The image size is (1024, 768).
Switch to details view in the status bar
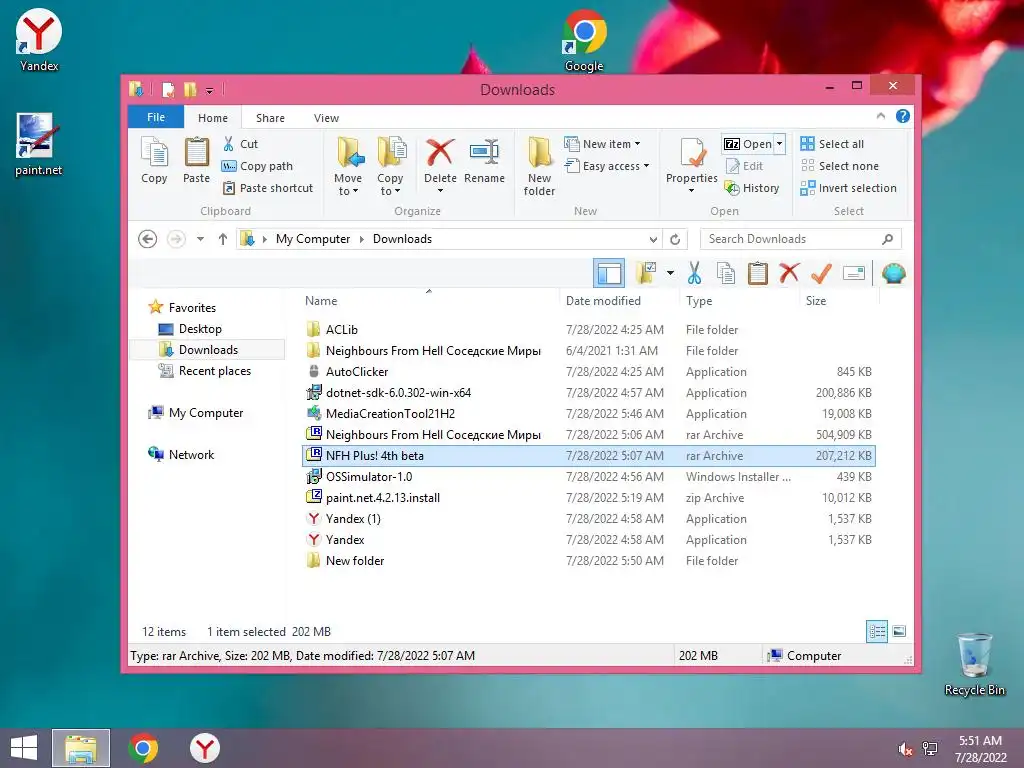877,631
